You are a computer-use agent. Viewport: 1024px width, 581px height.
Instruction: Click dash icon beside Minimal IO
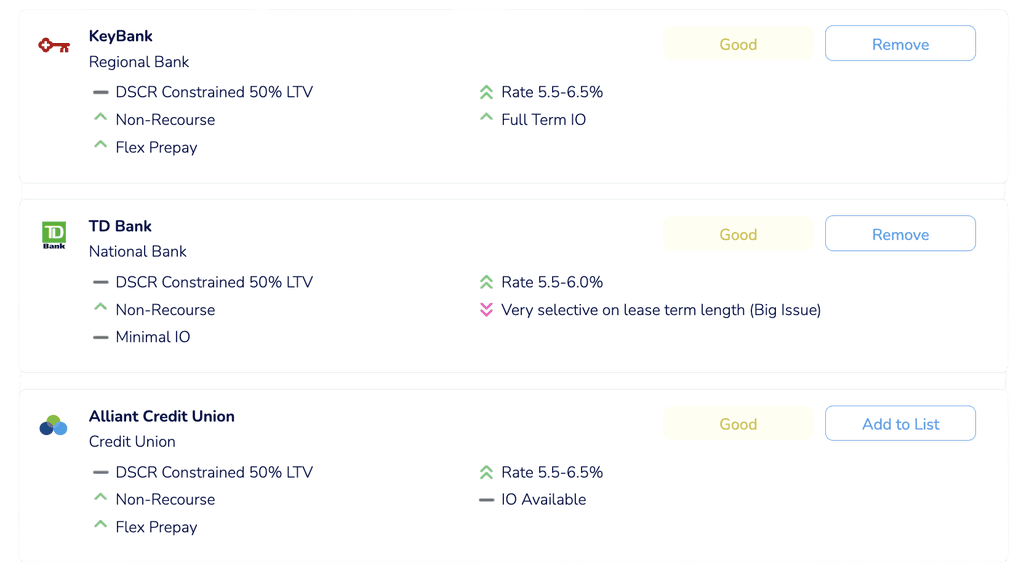point(100,337)
